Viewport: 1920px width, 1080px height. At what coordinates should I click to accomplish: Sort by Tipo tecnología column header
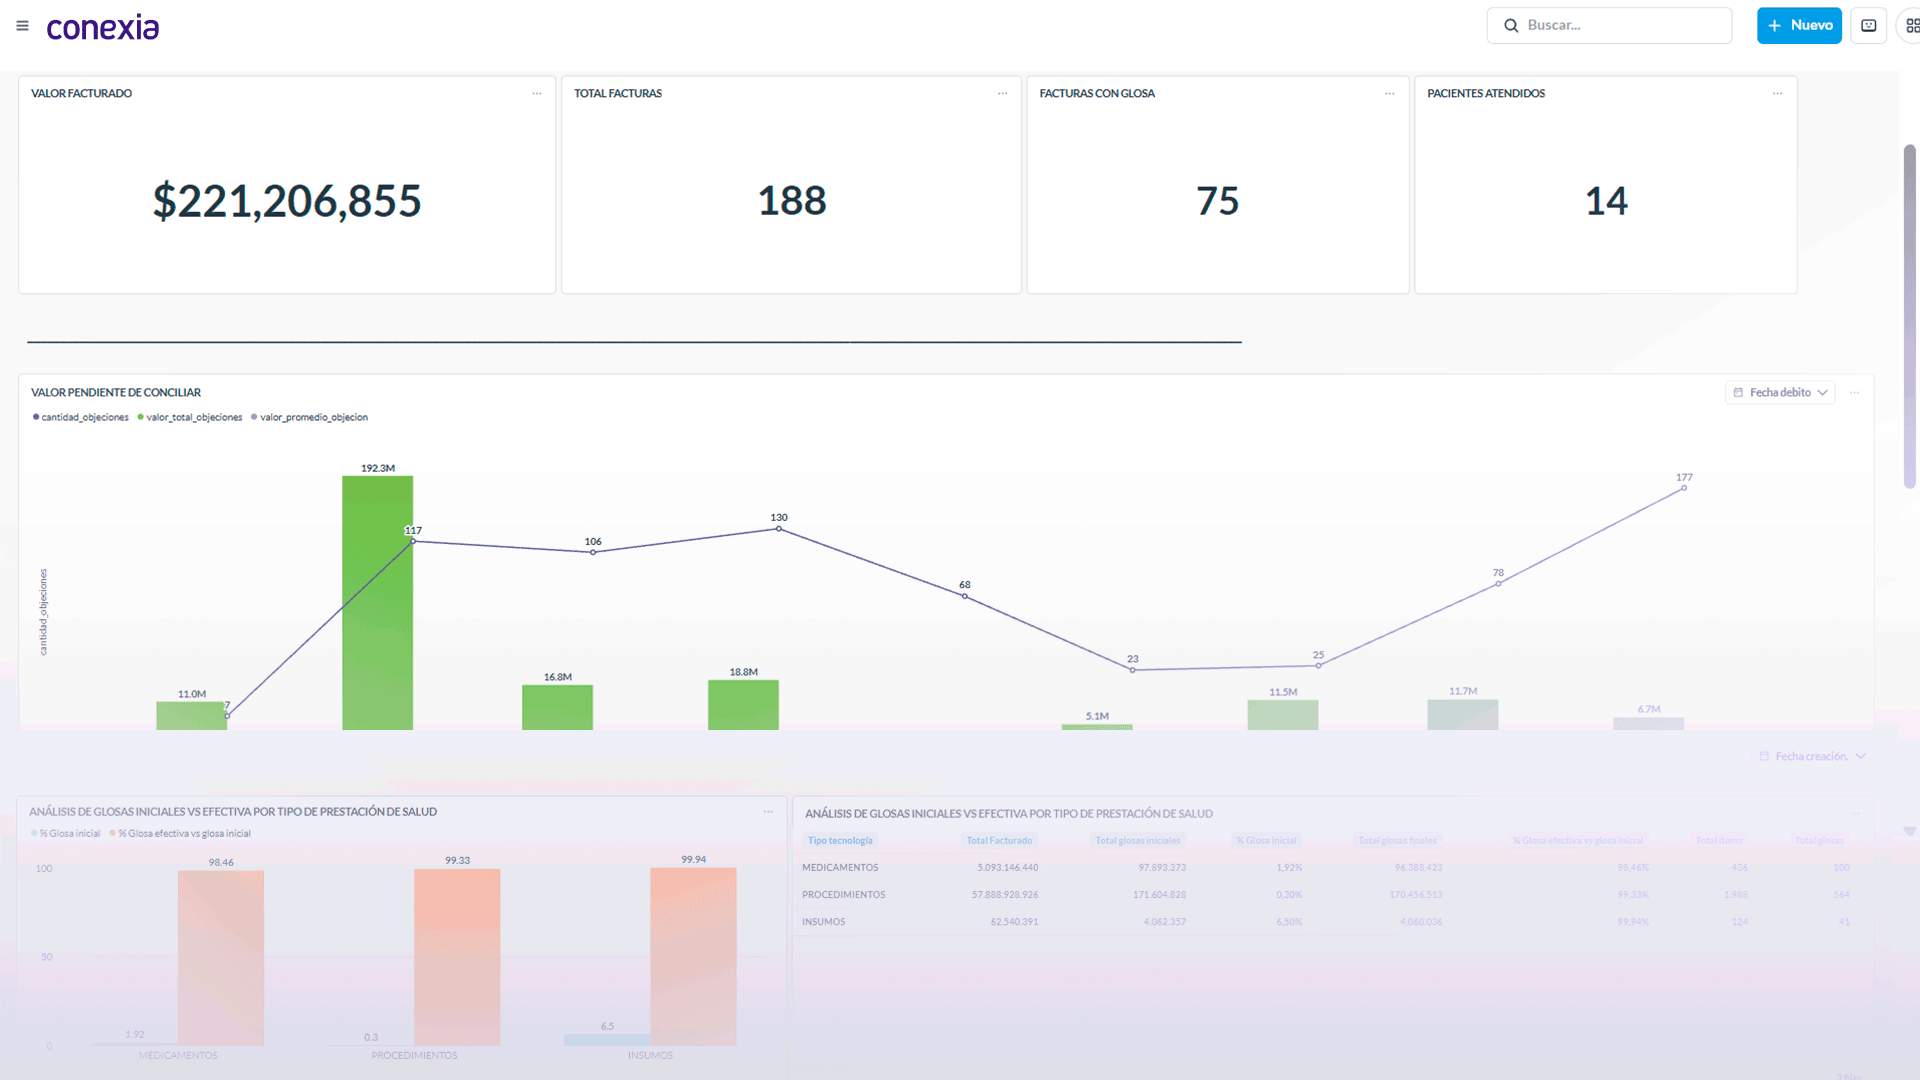coord(840,841)
